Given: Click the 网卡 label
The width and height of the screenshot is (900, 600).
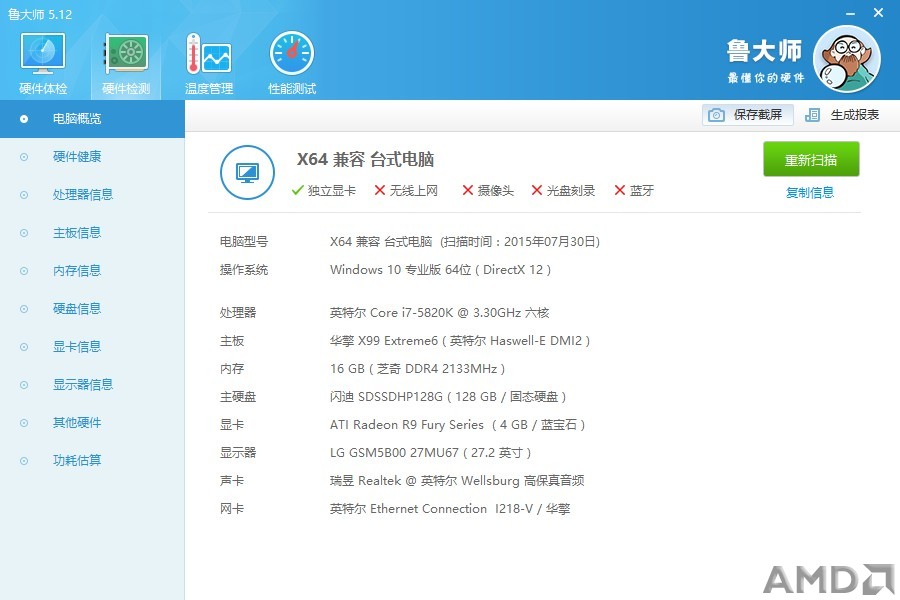Looking at the screenshot, I should [x=232, y=509].
